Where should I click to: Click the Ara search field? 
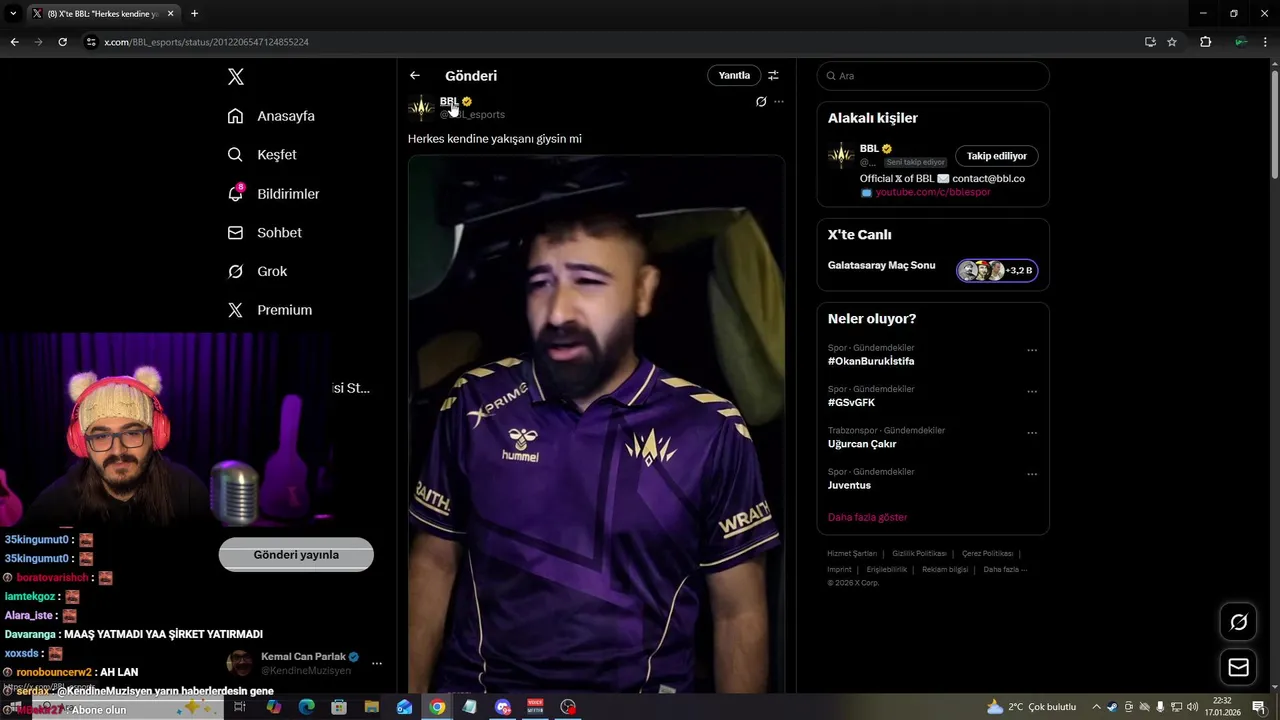(x=933, y=76)
